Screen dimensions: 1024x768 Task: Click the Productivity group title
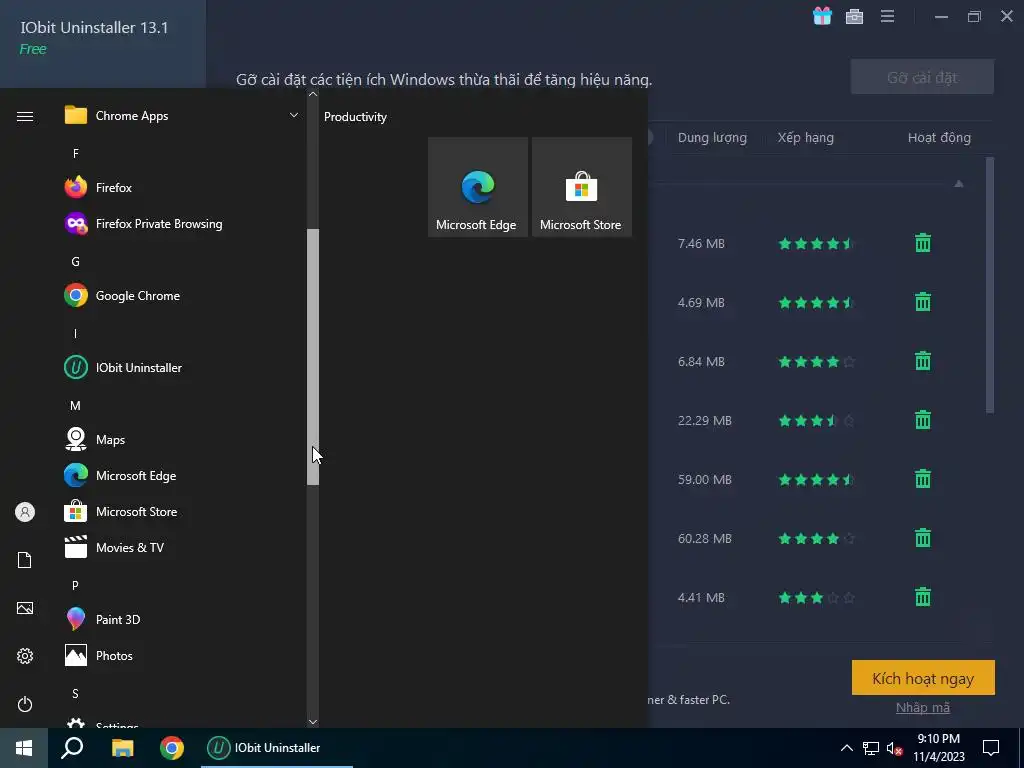point(355,117)
